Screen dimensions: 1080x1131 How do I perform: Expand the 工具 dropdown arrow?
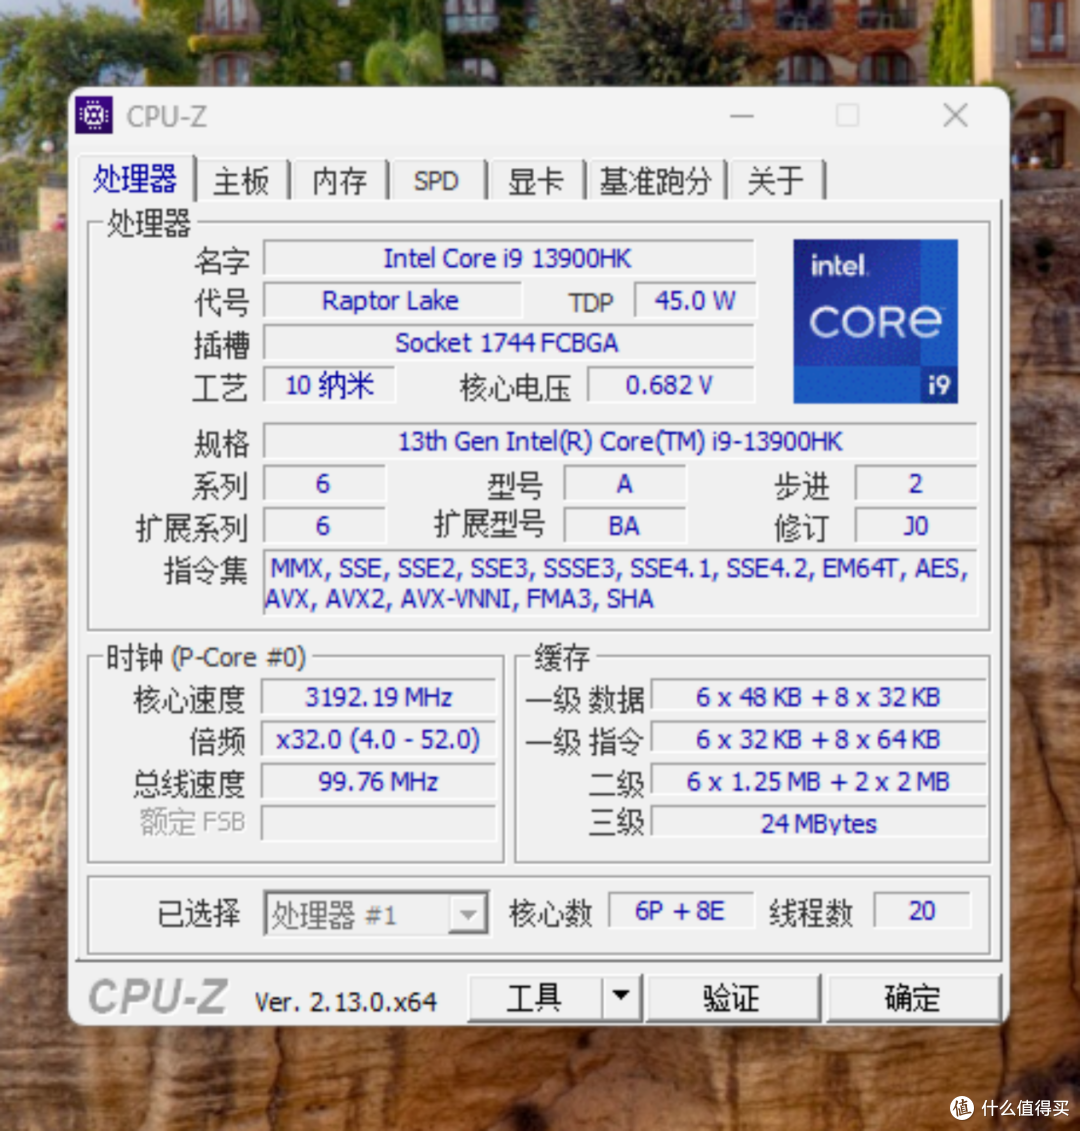pyautogui.click(x=621, y=998)
